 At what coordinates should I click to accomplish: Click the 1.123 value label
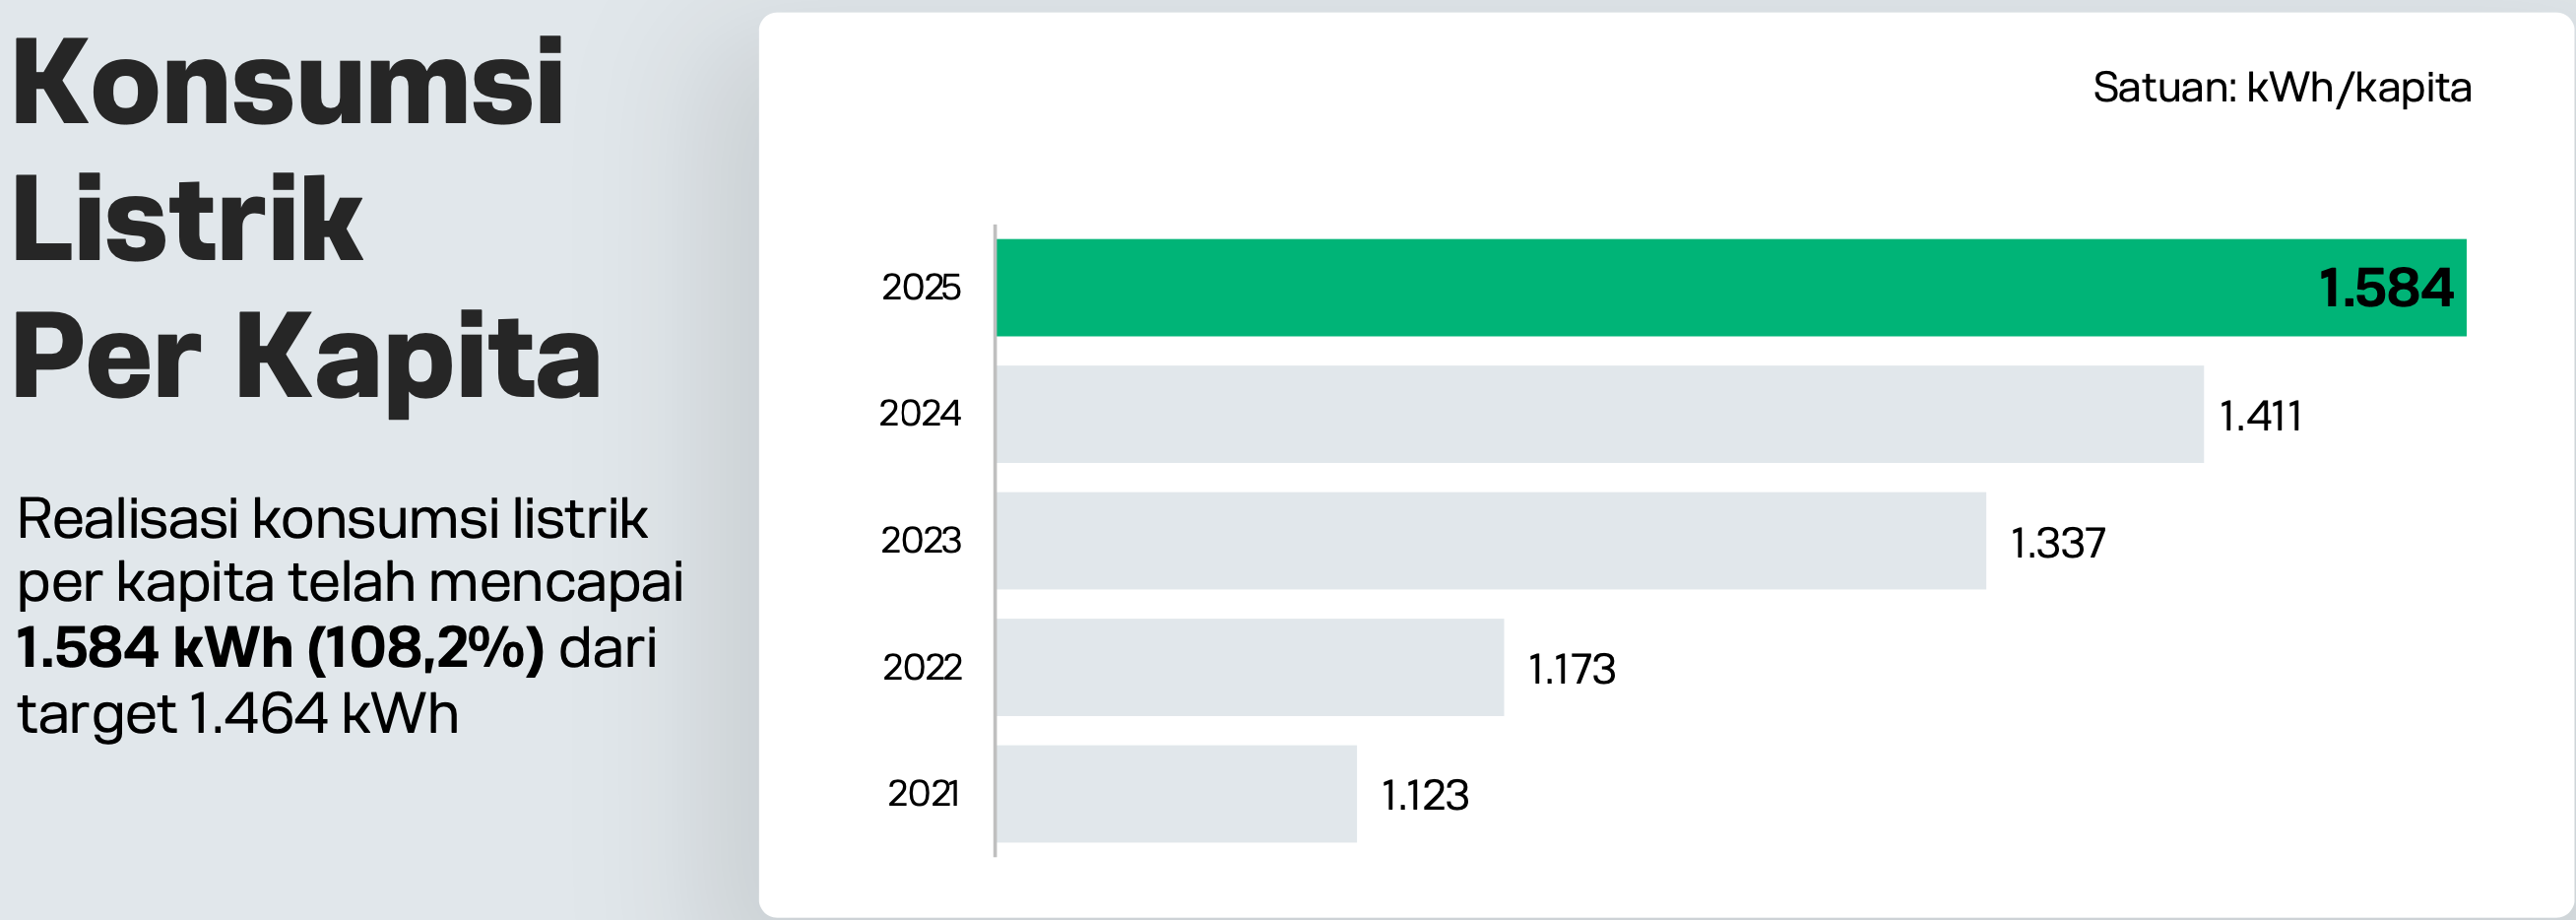click(x=1425, y=796)
